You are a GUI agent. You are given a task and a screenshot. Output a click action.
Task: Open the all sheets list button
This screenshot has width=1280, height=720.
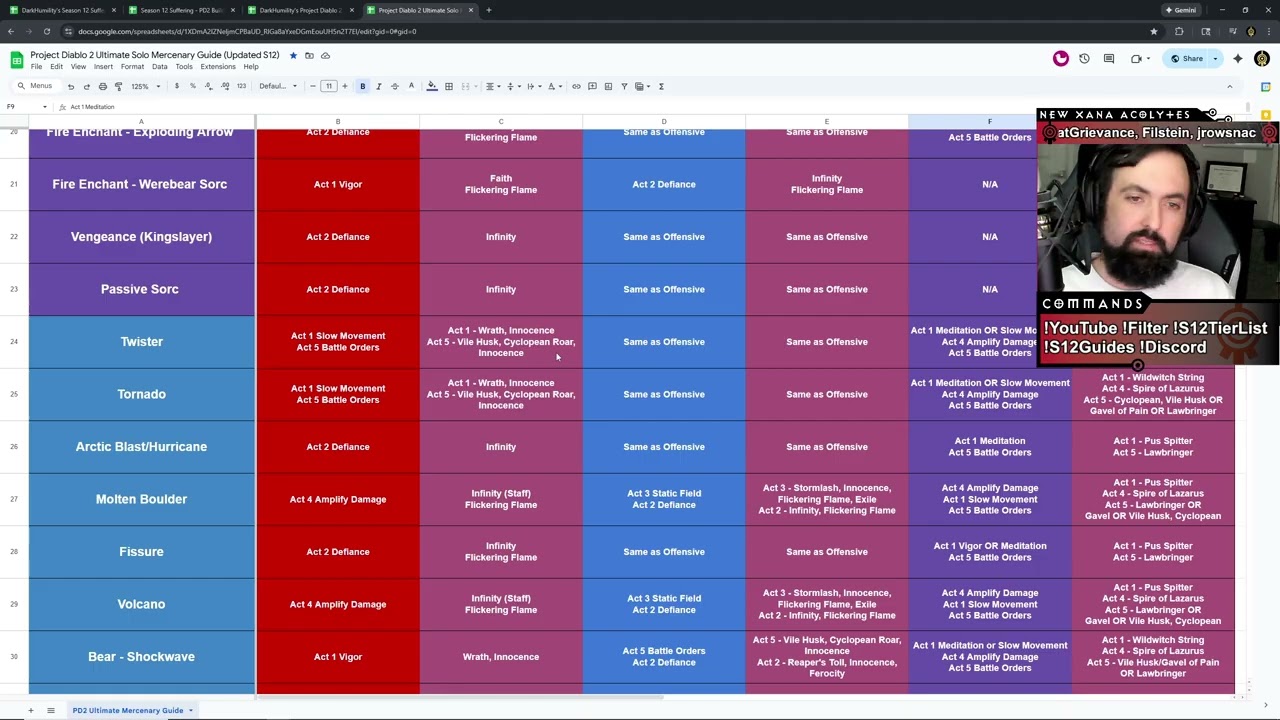[50, 710]
